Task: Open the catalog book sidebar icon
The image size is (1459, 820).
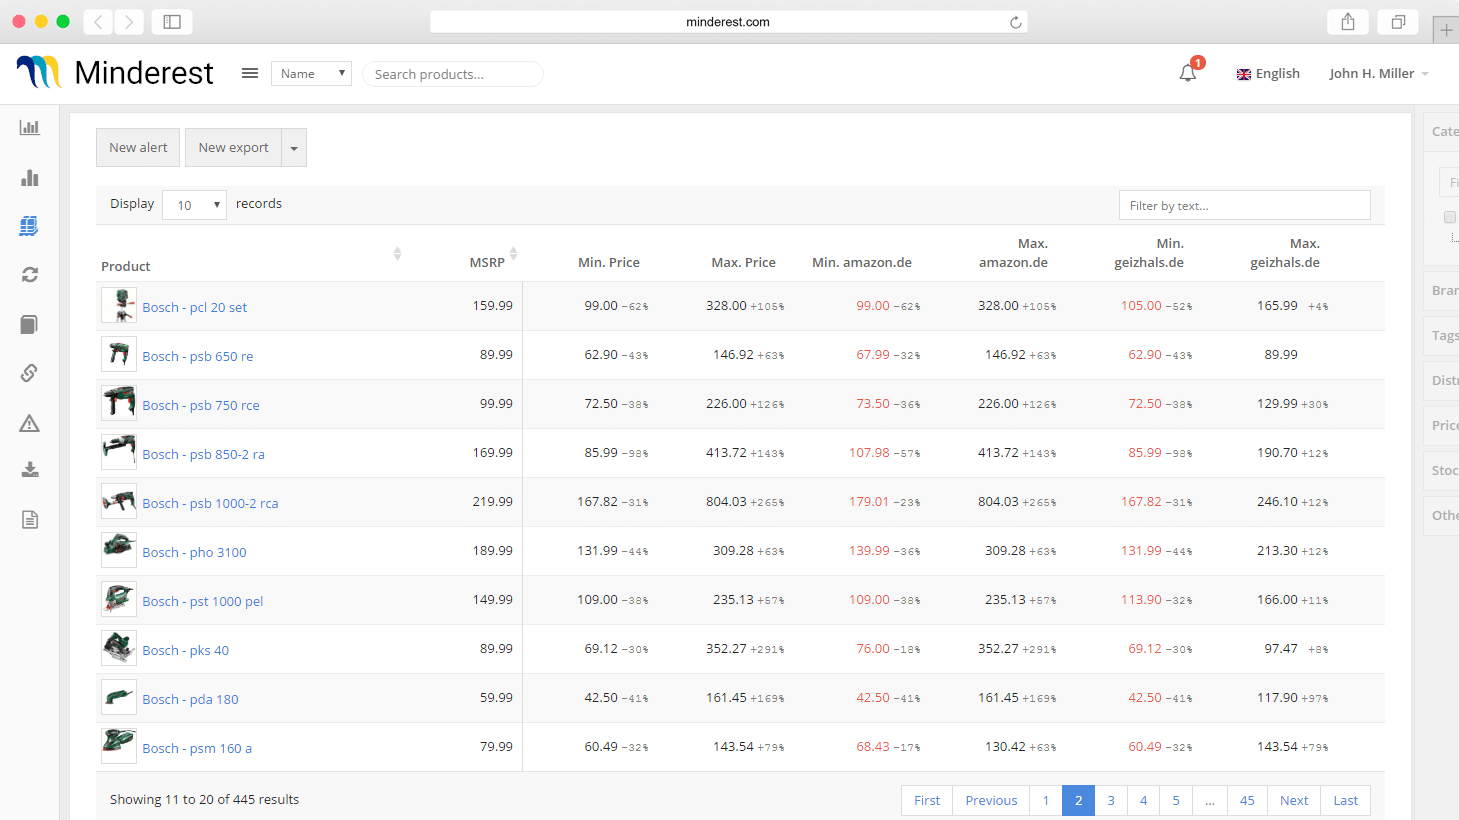Action: (x=29, y=324)
